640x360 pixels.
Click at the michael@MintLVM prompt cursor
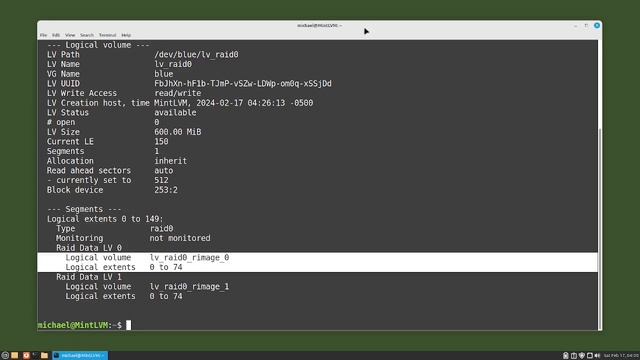(x=128, y=325)
